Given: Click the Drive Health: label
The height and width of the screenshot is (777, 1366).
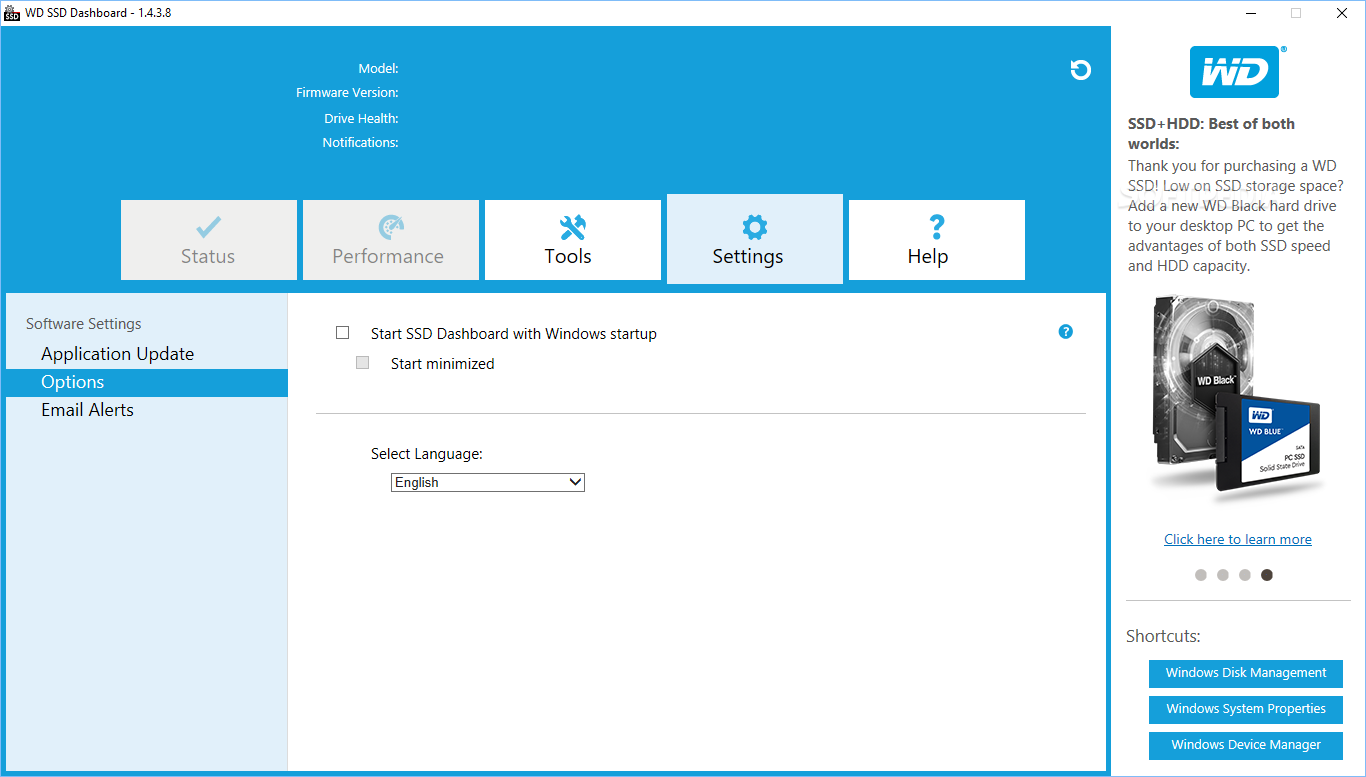Looking at the screenshot, I should tap(361, 119).
